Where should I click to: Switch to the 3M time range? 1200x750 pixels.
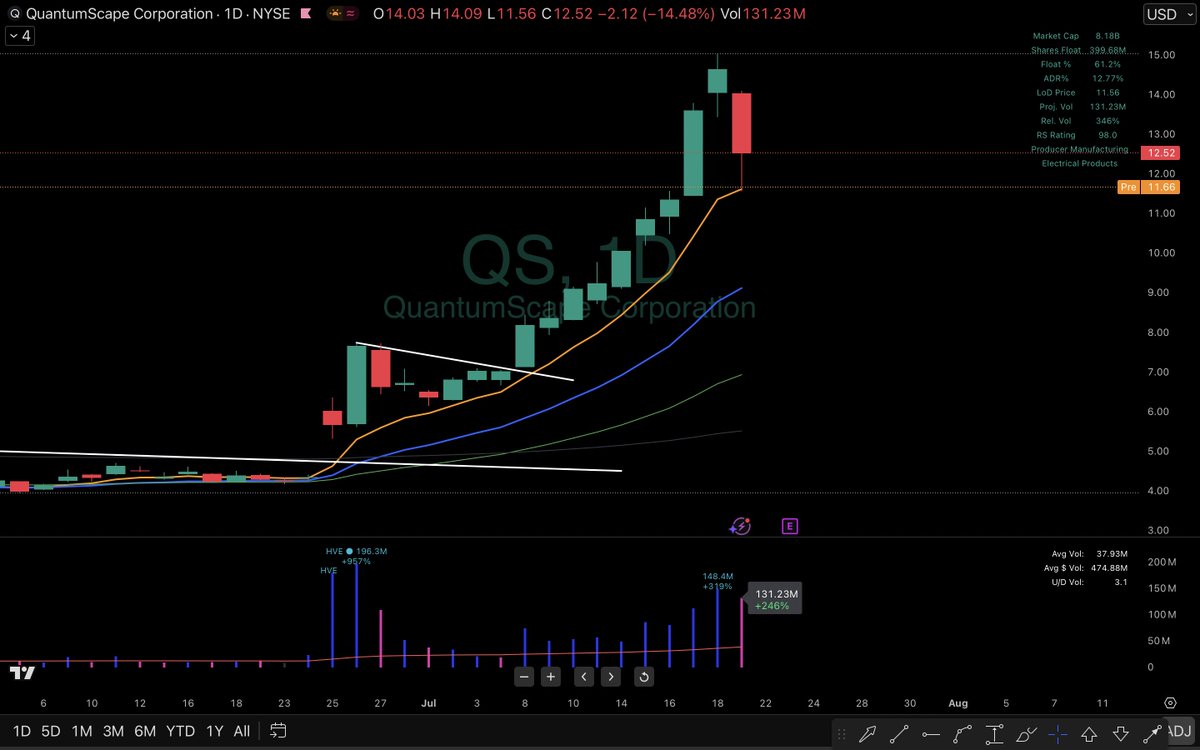[x=113, y=731]
